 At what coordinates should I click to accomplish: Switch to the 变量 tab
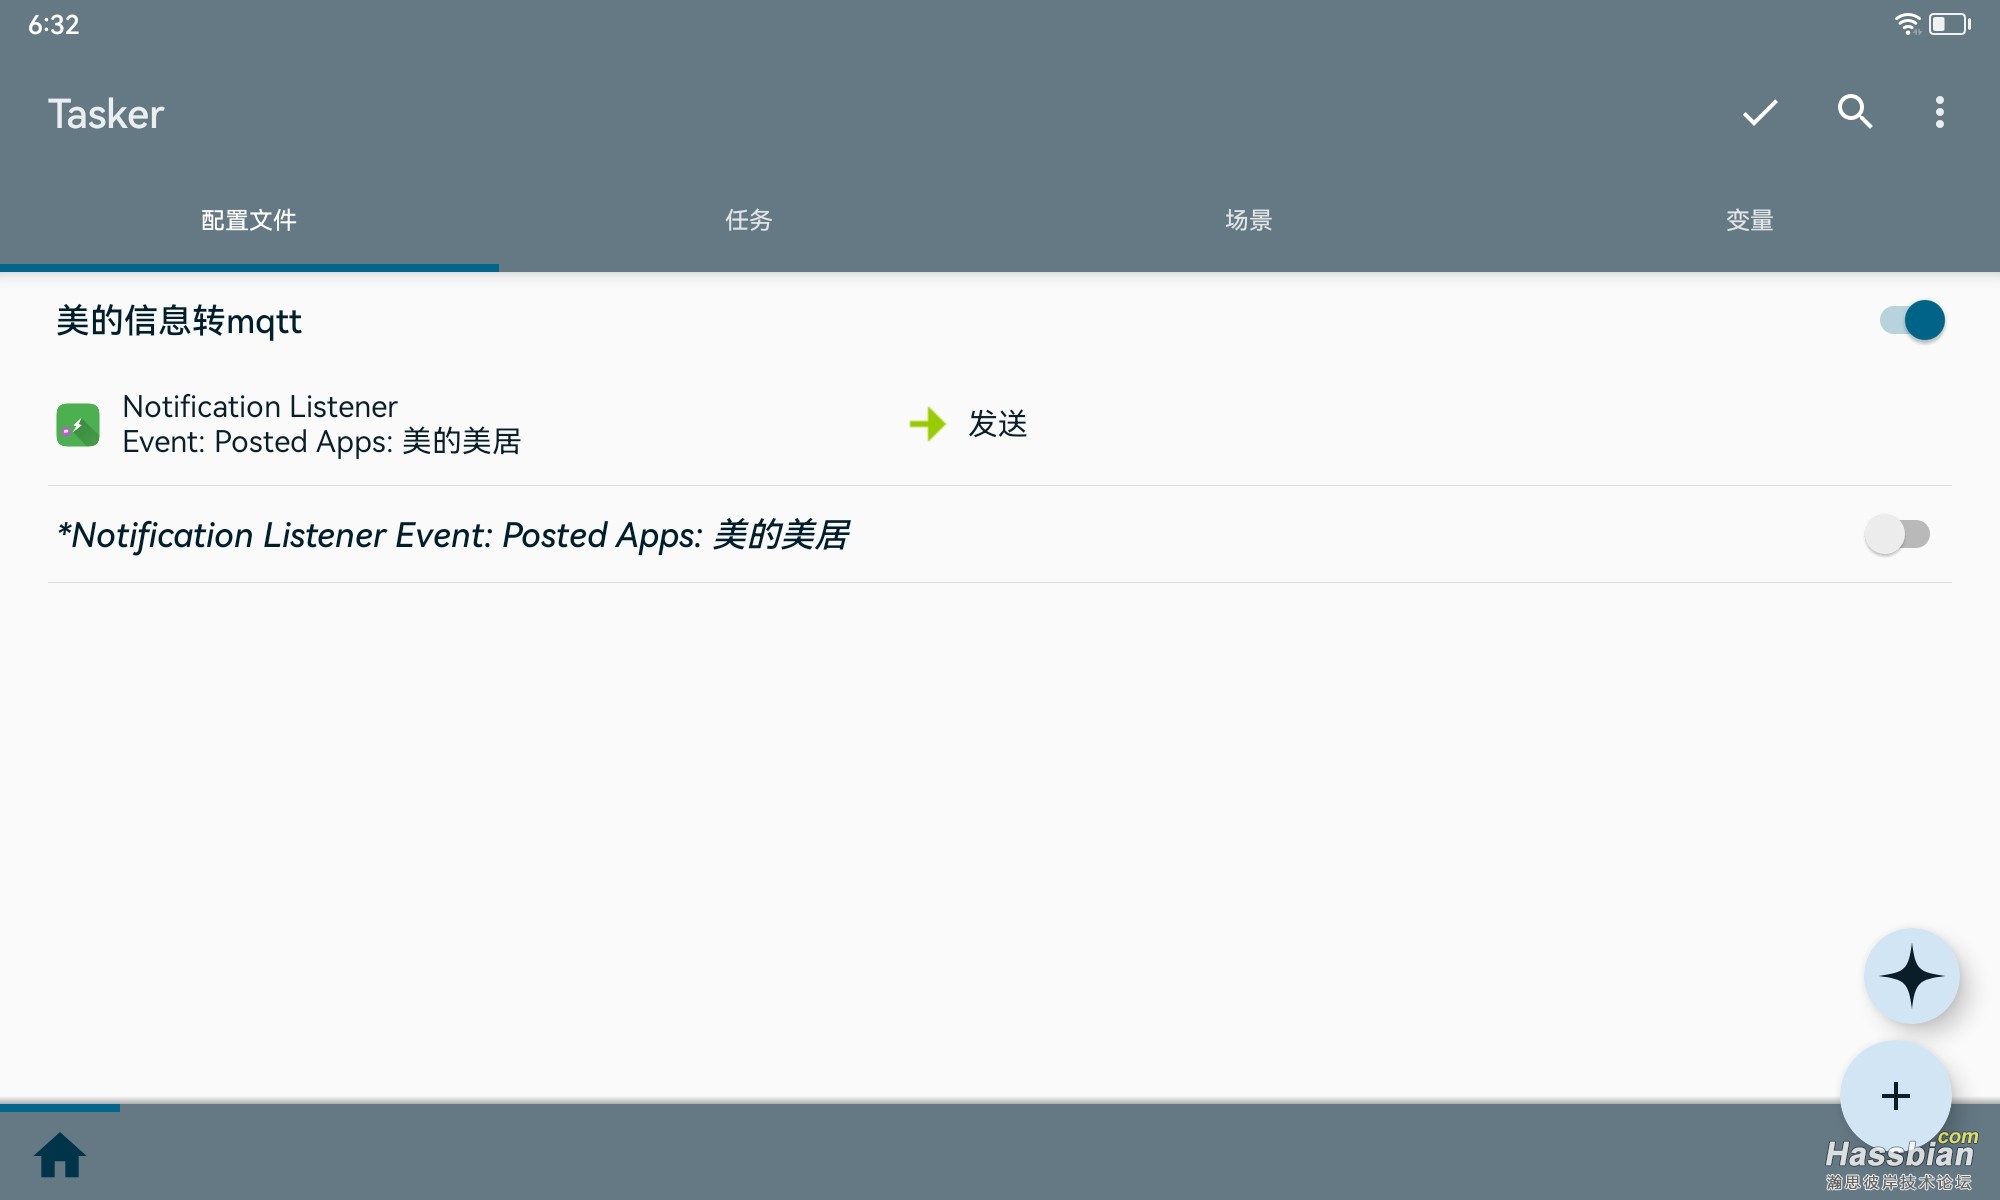[1750, 220]
